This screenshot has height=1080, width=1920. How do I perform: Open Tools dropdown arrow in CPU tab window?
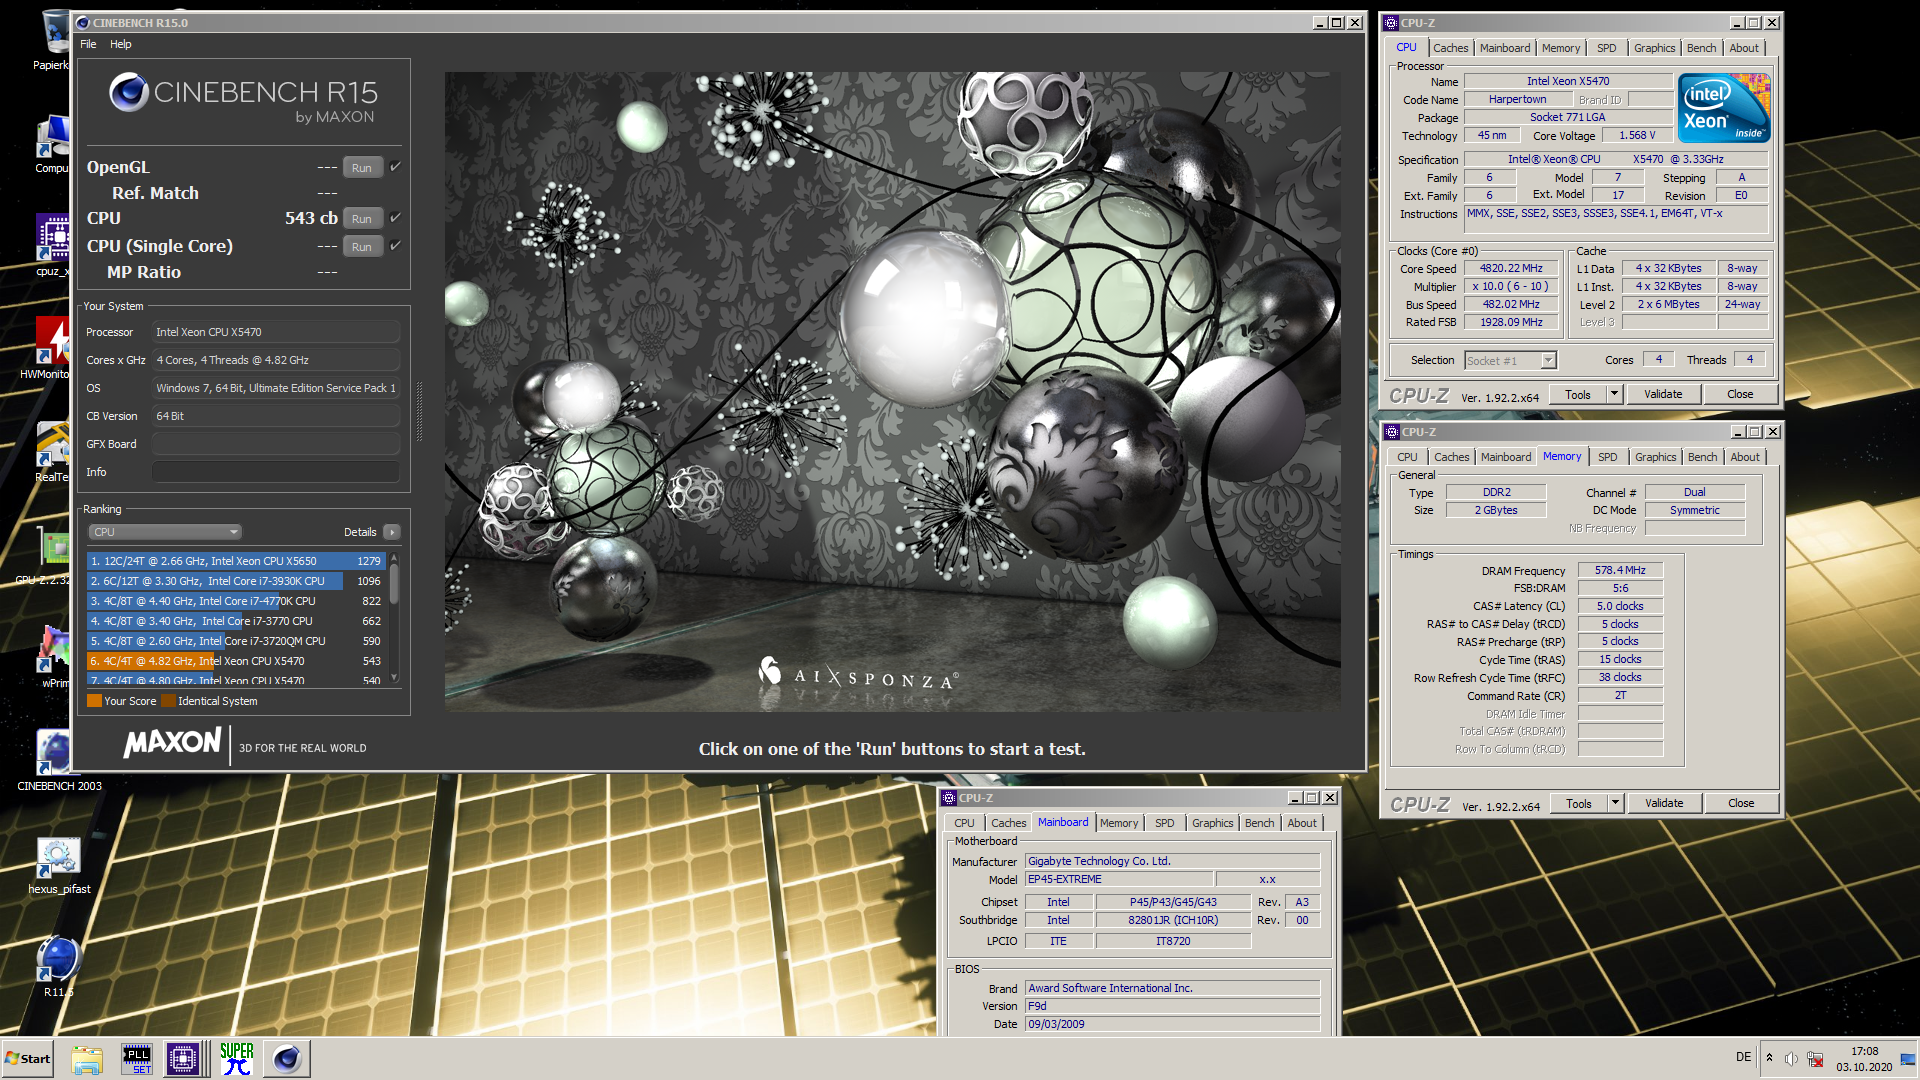[x=1614, y=394]
